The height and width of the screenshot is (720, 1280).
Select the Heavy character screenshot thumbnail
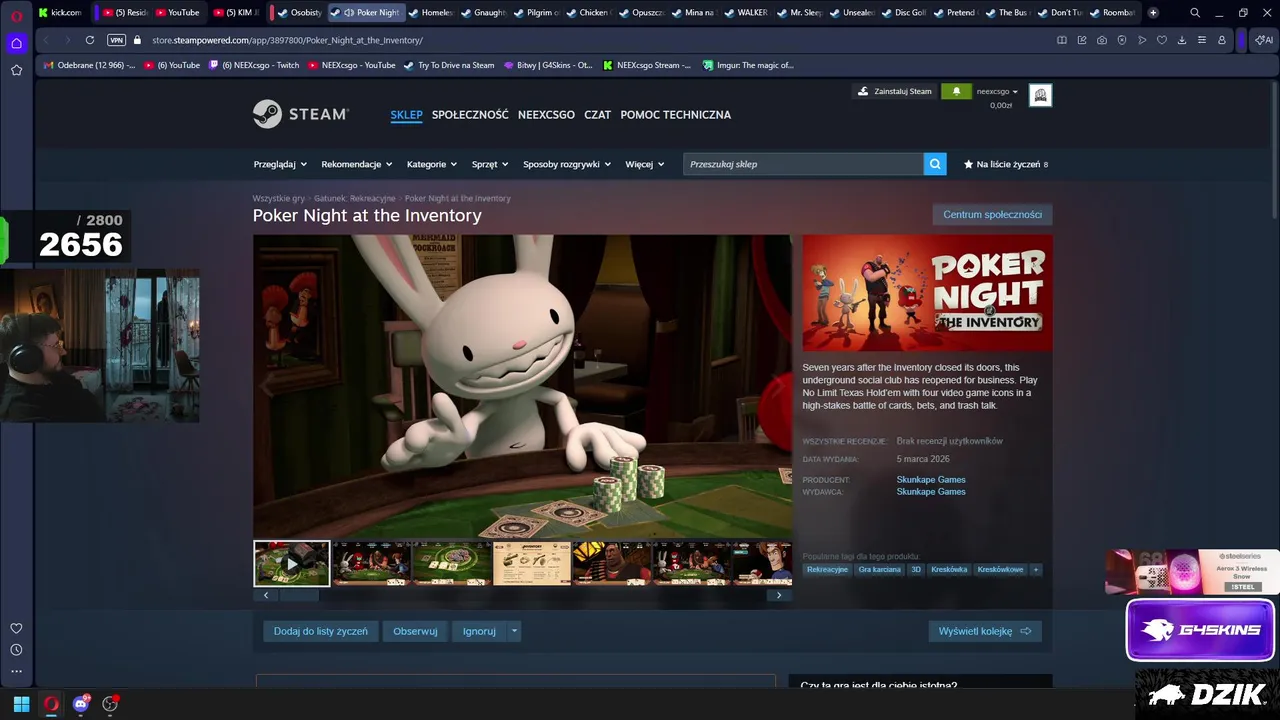(x=612, y=563)
